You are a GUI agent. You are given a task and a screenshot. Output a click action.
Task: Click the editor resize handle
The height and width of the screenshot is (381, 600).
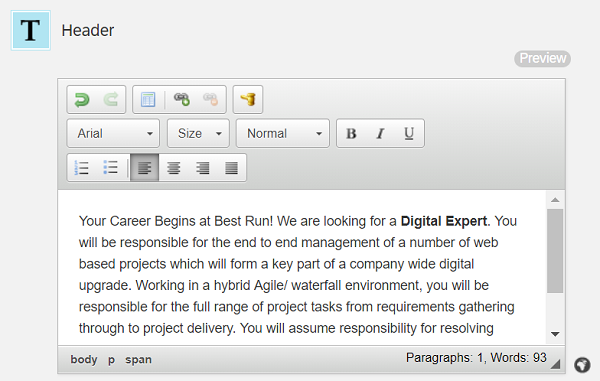[x=556, y=365]
